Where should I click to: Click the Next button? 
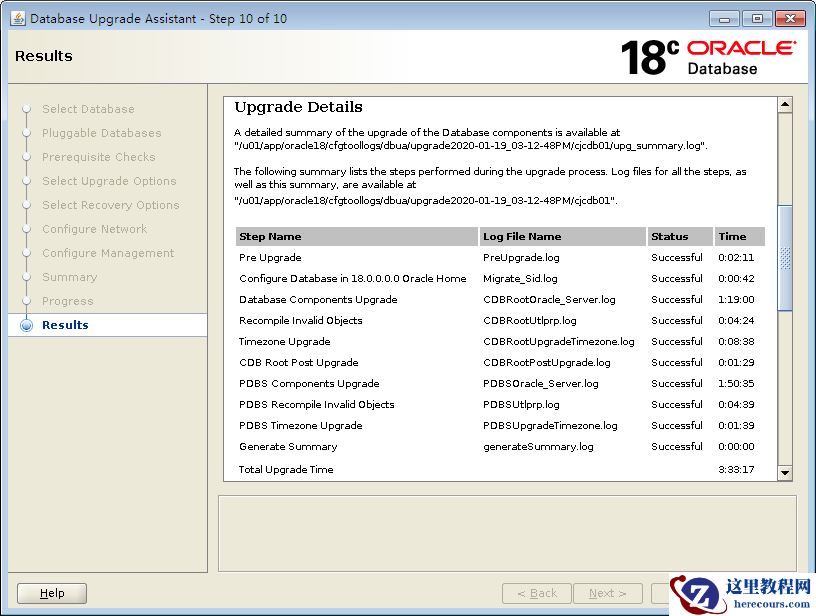608,593
